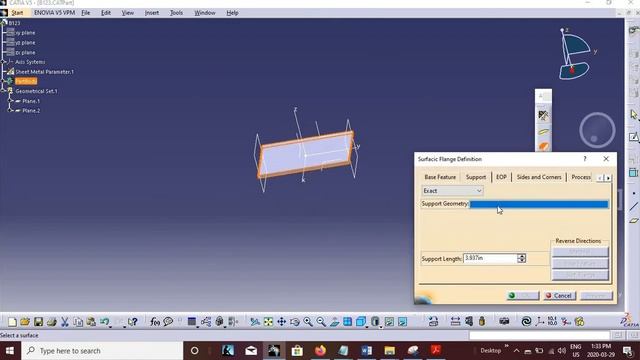Screen dimensions: 640x360
Task: Open the Help menu
Action: coord(232,13)
